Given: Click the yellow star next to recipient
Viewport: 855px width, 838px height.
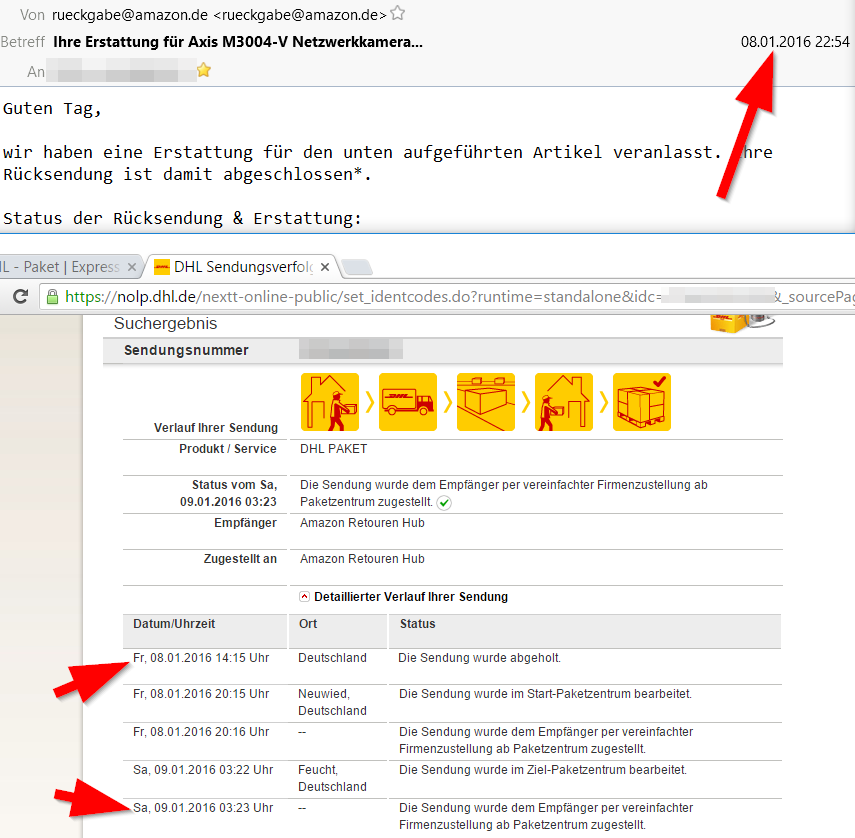Looking at the screenshot, I should [204, 70].
